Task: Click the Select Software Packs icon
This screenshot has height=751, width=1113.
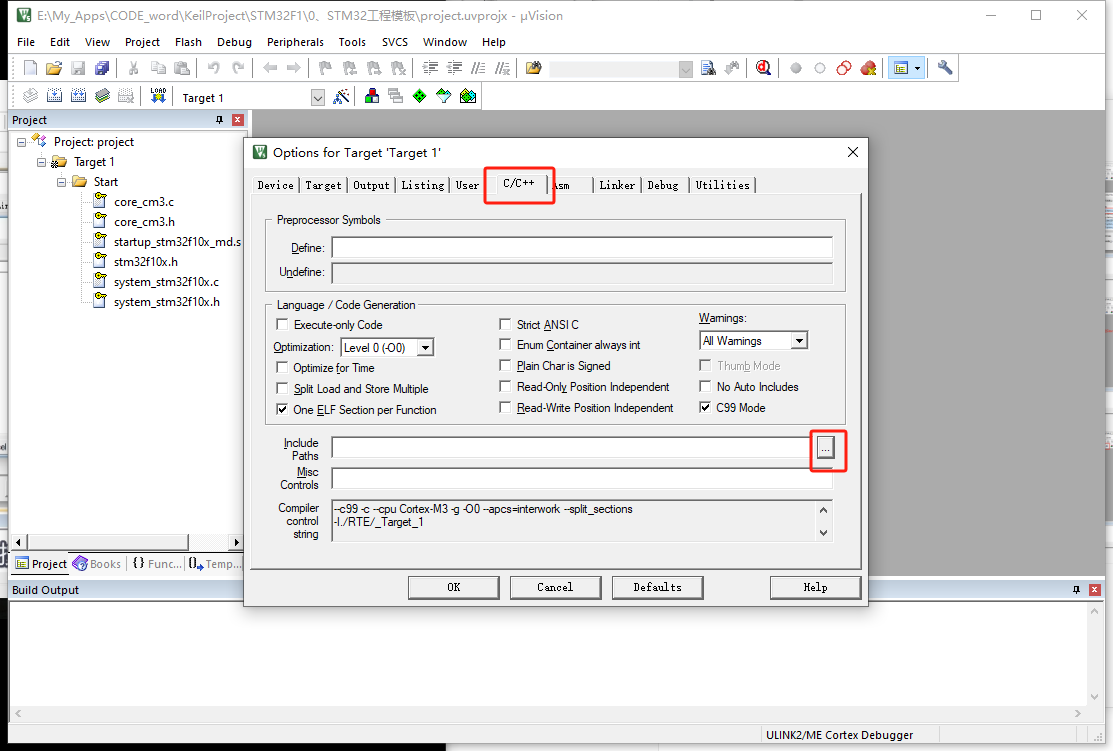Action: pos(444,96)
